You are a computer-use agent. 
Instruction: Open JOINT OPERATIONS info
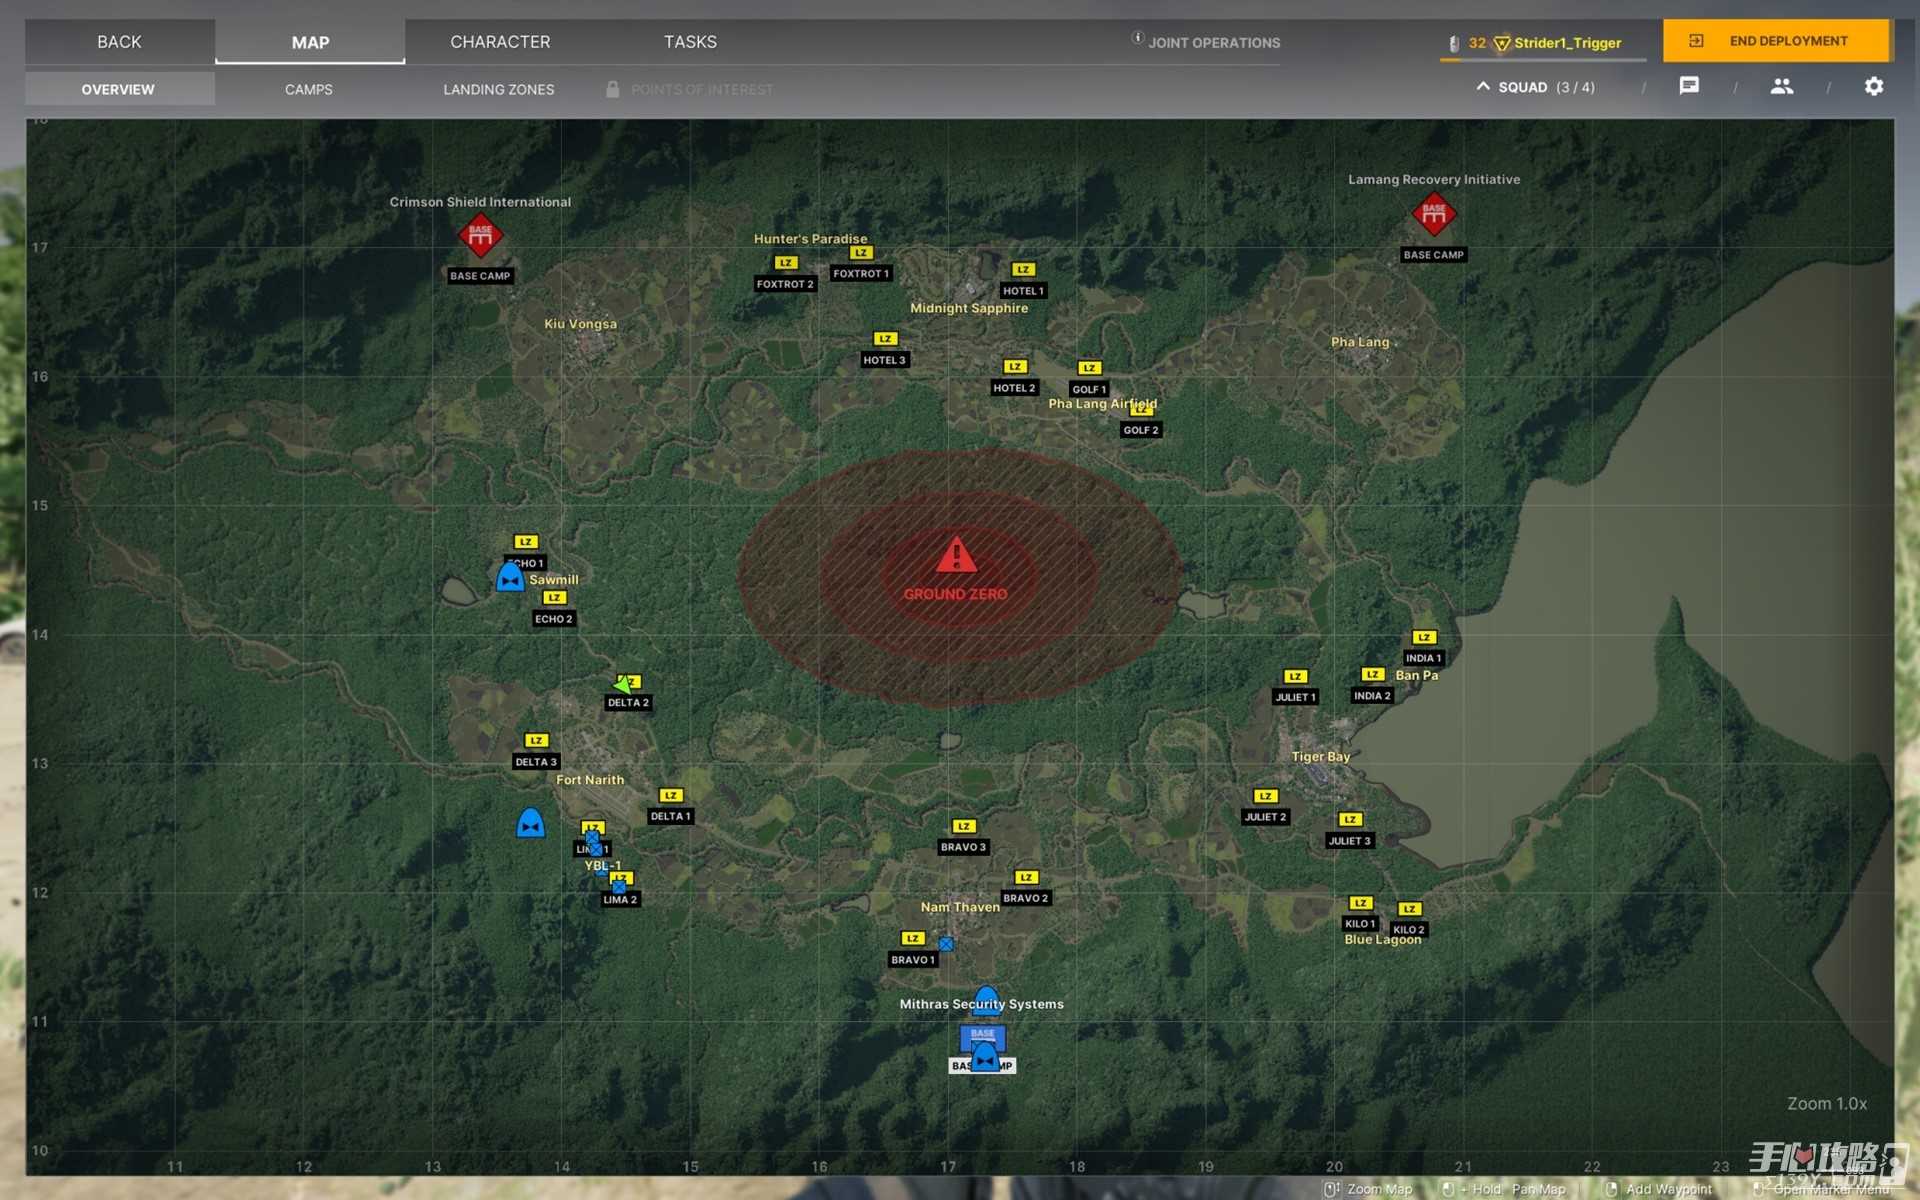click(1206, 42)
